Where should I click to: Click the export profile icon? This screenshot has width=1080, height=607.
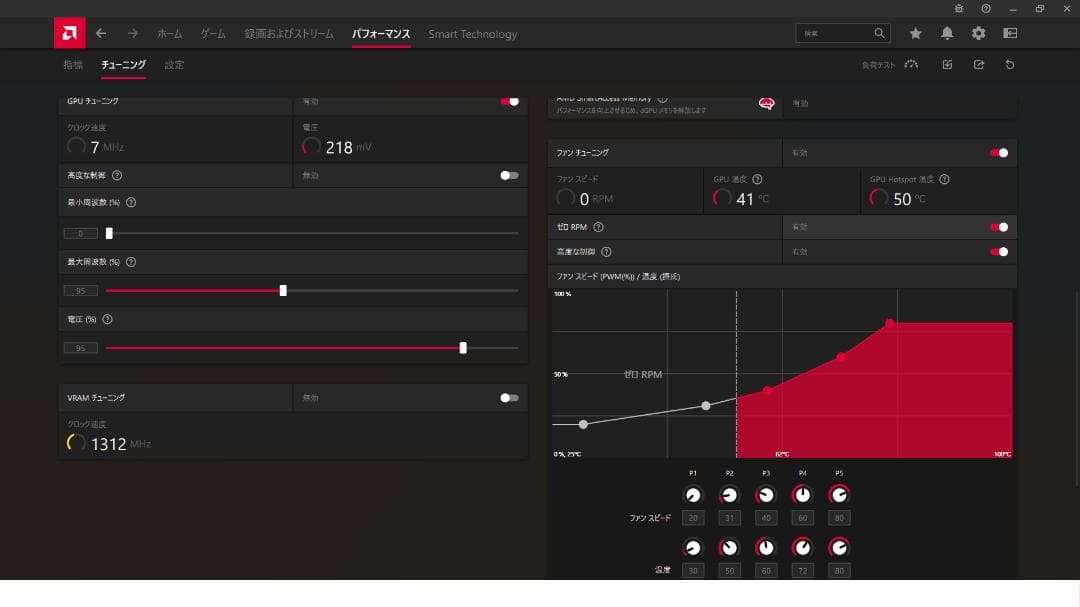[x=979, y=65]
